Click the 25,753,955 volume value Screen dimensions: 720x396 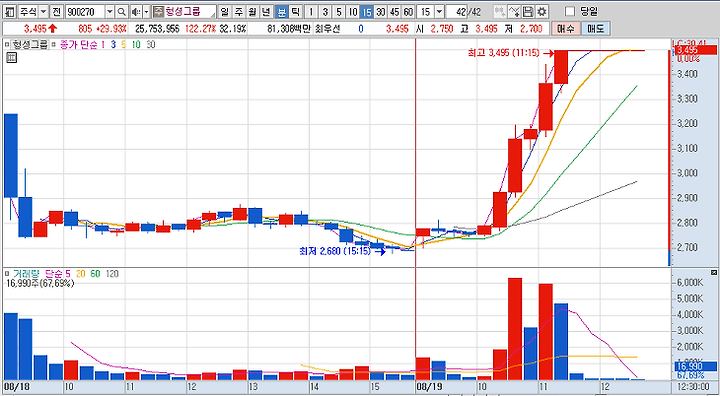tap(157, 29)
